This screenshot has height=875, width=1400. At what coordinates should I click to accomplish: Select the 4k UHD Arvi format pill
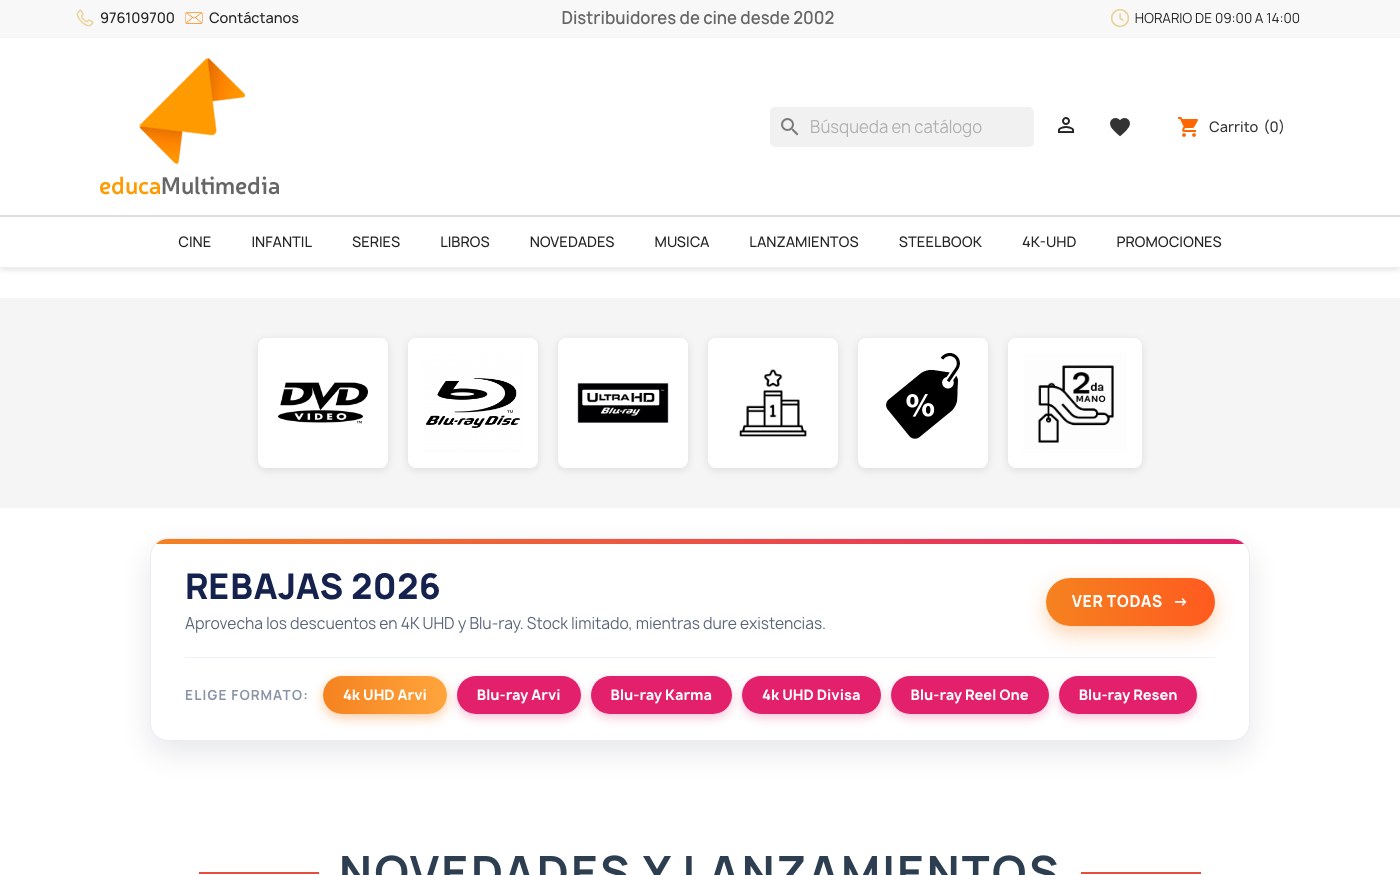pos(385,695)
